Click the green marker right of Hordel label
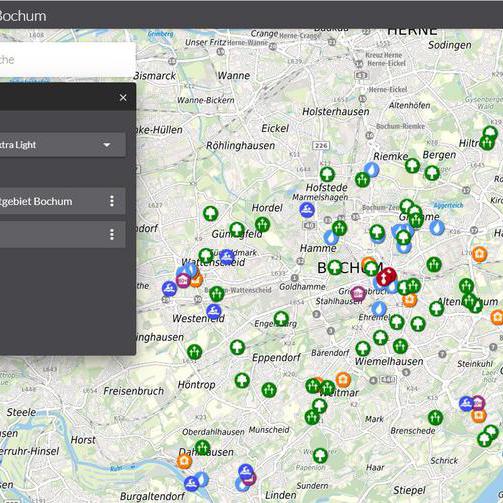 pyautogui.click(x=262, y=224)
